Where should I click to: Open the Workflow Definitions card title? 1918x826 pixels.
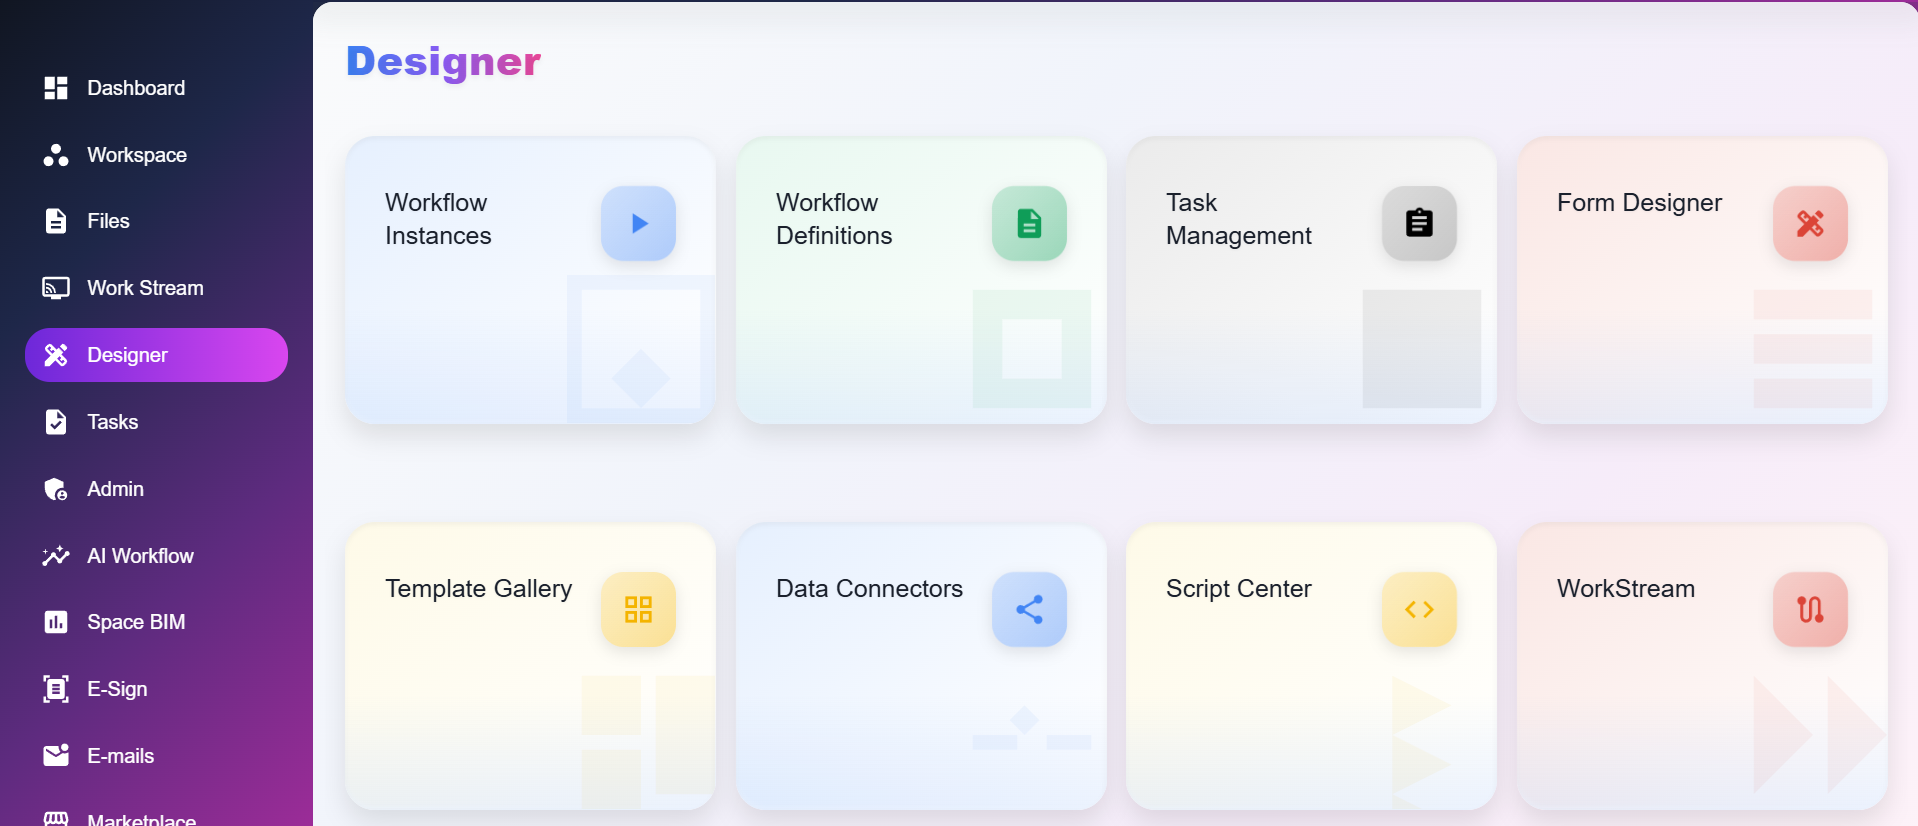pos(834,219)
